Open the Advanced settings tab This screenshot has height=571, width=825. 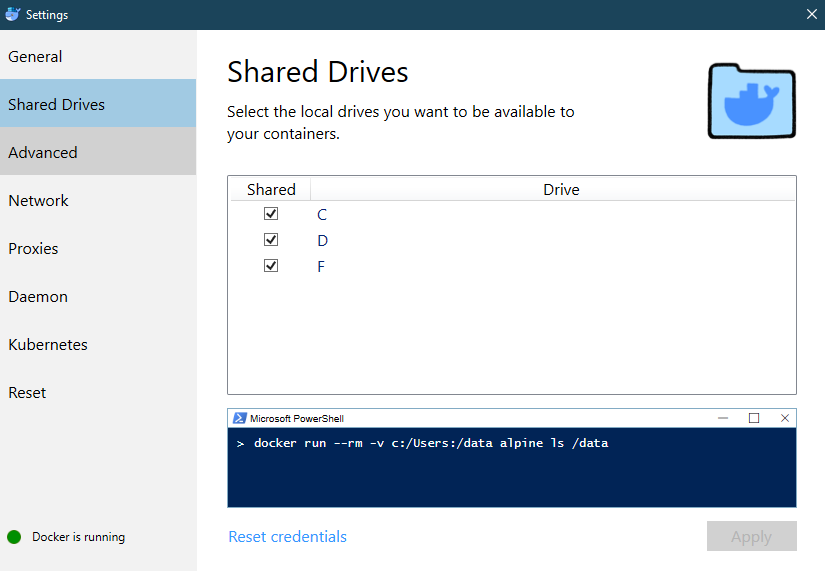98,152
